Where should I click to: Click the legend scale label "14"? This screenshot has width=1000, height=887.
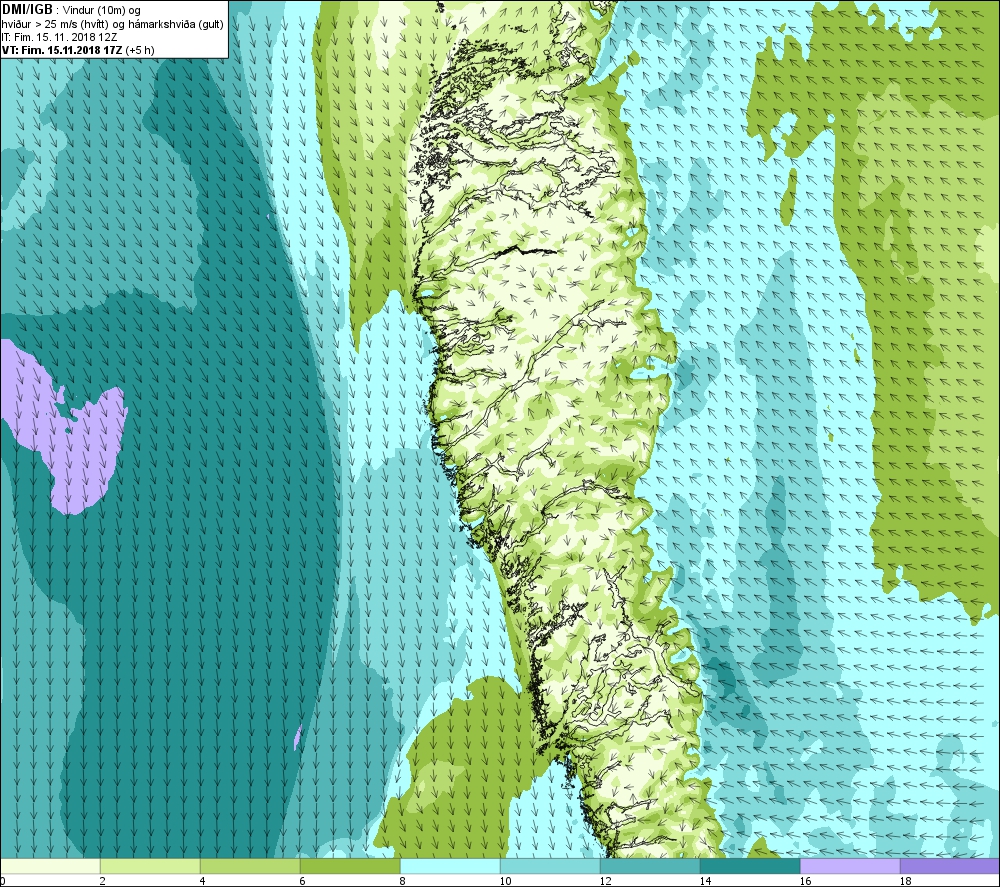click(x=705, y=881)
